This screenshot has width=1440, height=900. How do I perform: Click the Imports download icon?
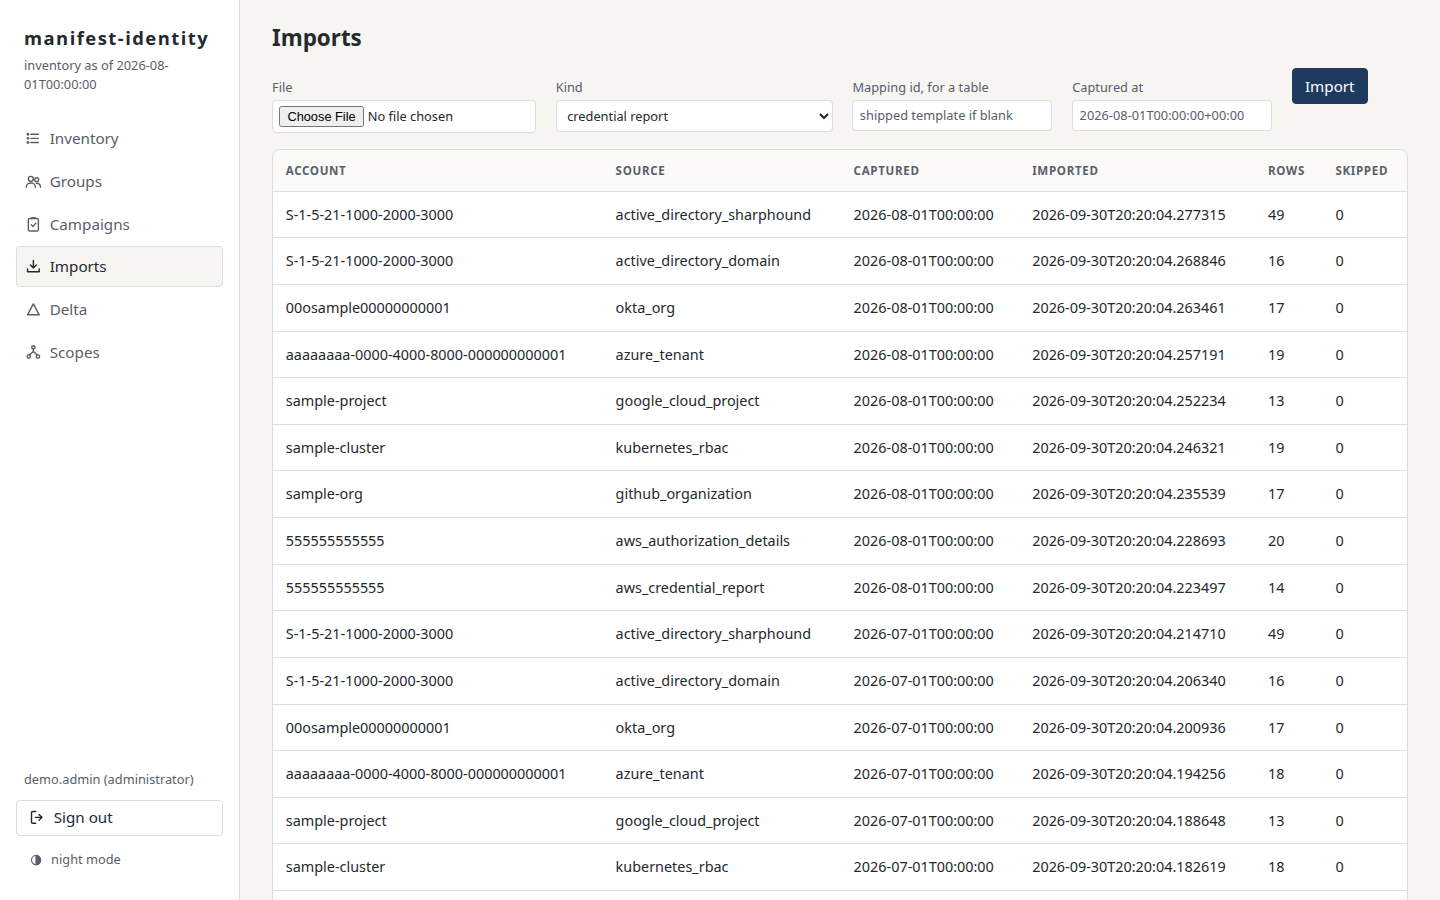(x=33, y=267)
